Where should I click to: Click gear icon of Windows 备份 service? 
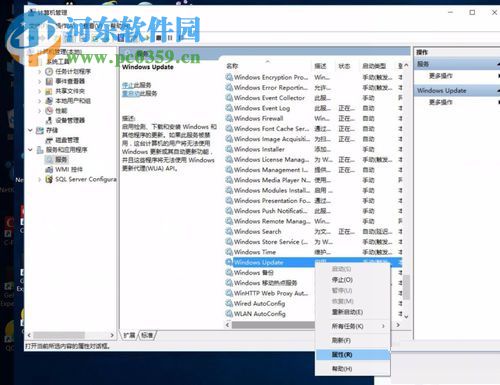[x=229, y=273]
